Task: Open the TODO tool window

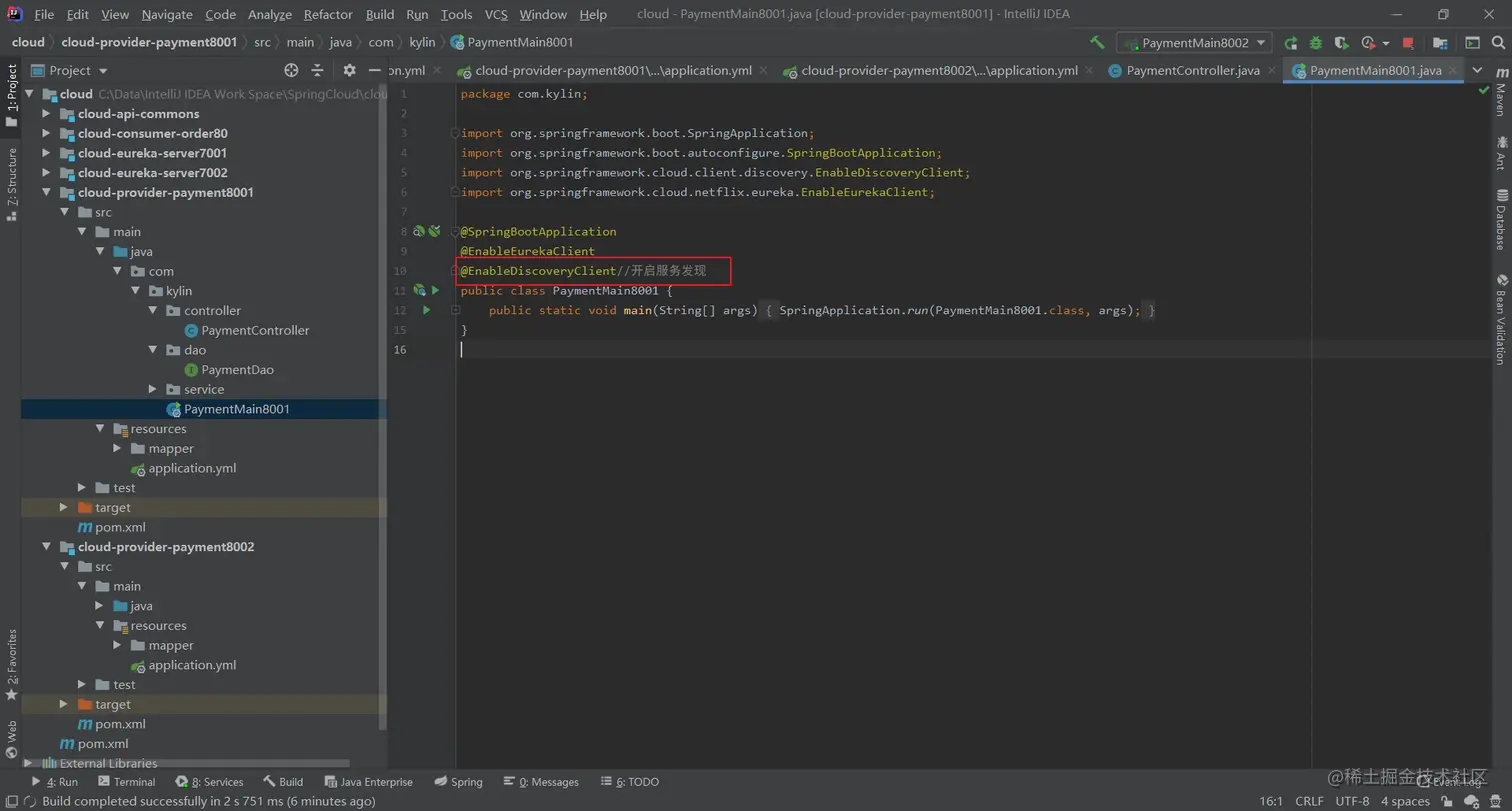Action: coord(629,782)
